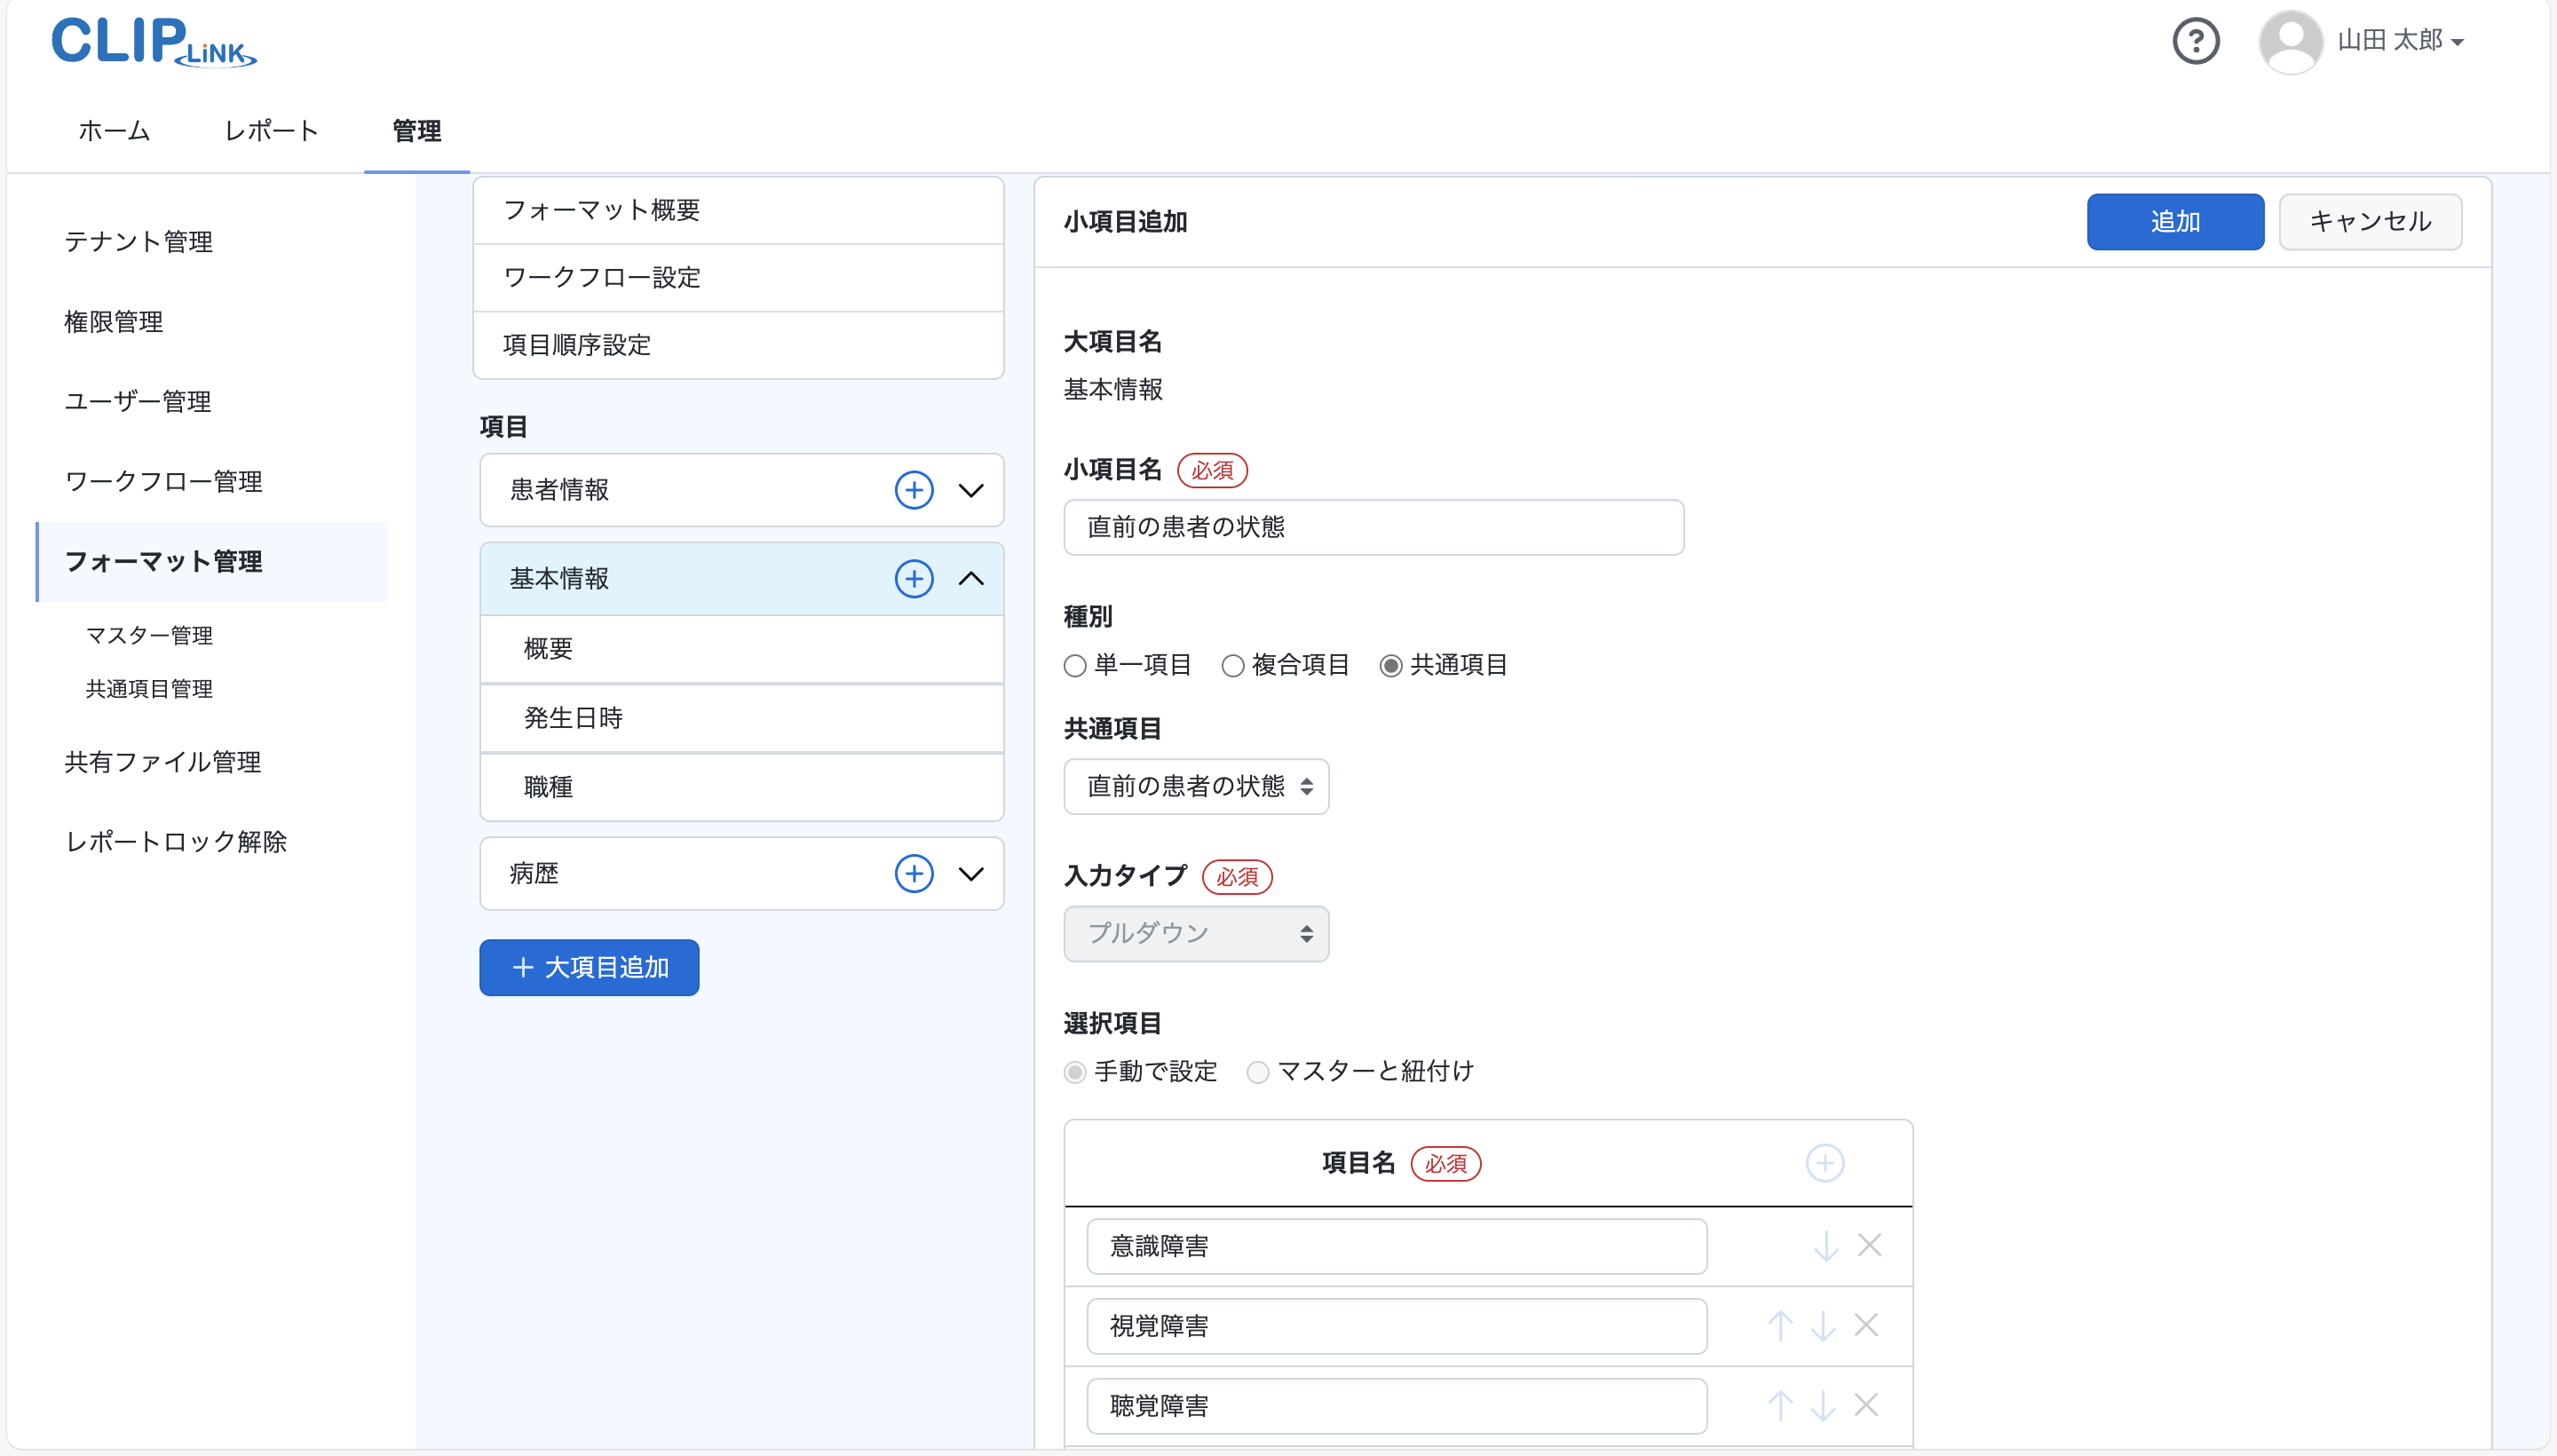Click the 大項目追加 button
The image size is (2557, 1456).
[589, 967]
